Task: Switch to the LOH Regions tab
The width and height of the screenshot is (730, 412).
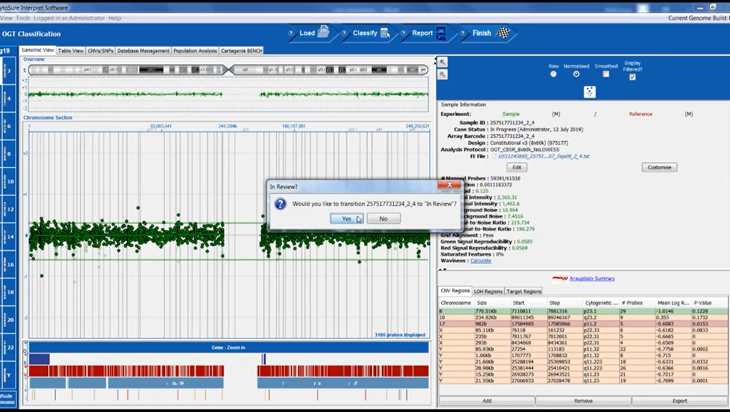Action: point(488,291)
